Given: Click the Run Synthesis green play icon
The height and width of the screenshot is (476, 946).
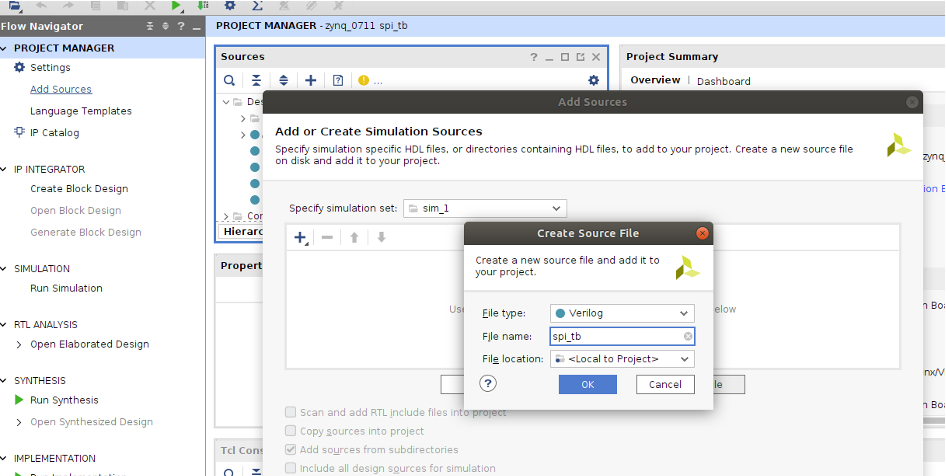Looking at the screenshot, I should tap(19, 400).
